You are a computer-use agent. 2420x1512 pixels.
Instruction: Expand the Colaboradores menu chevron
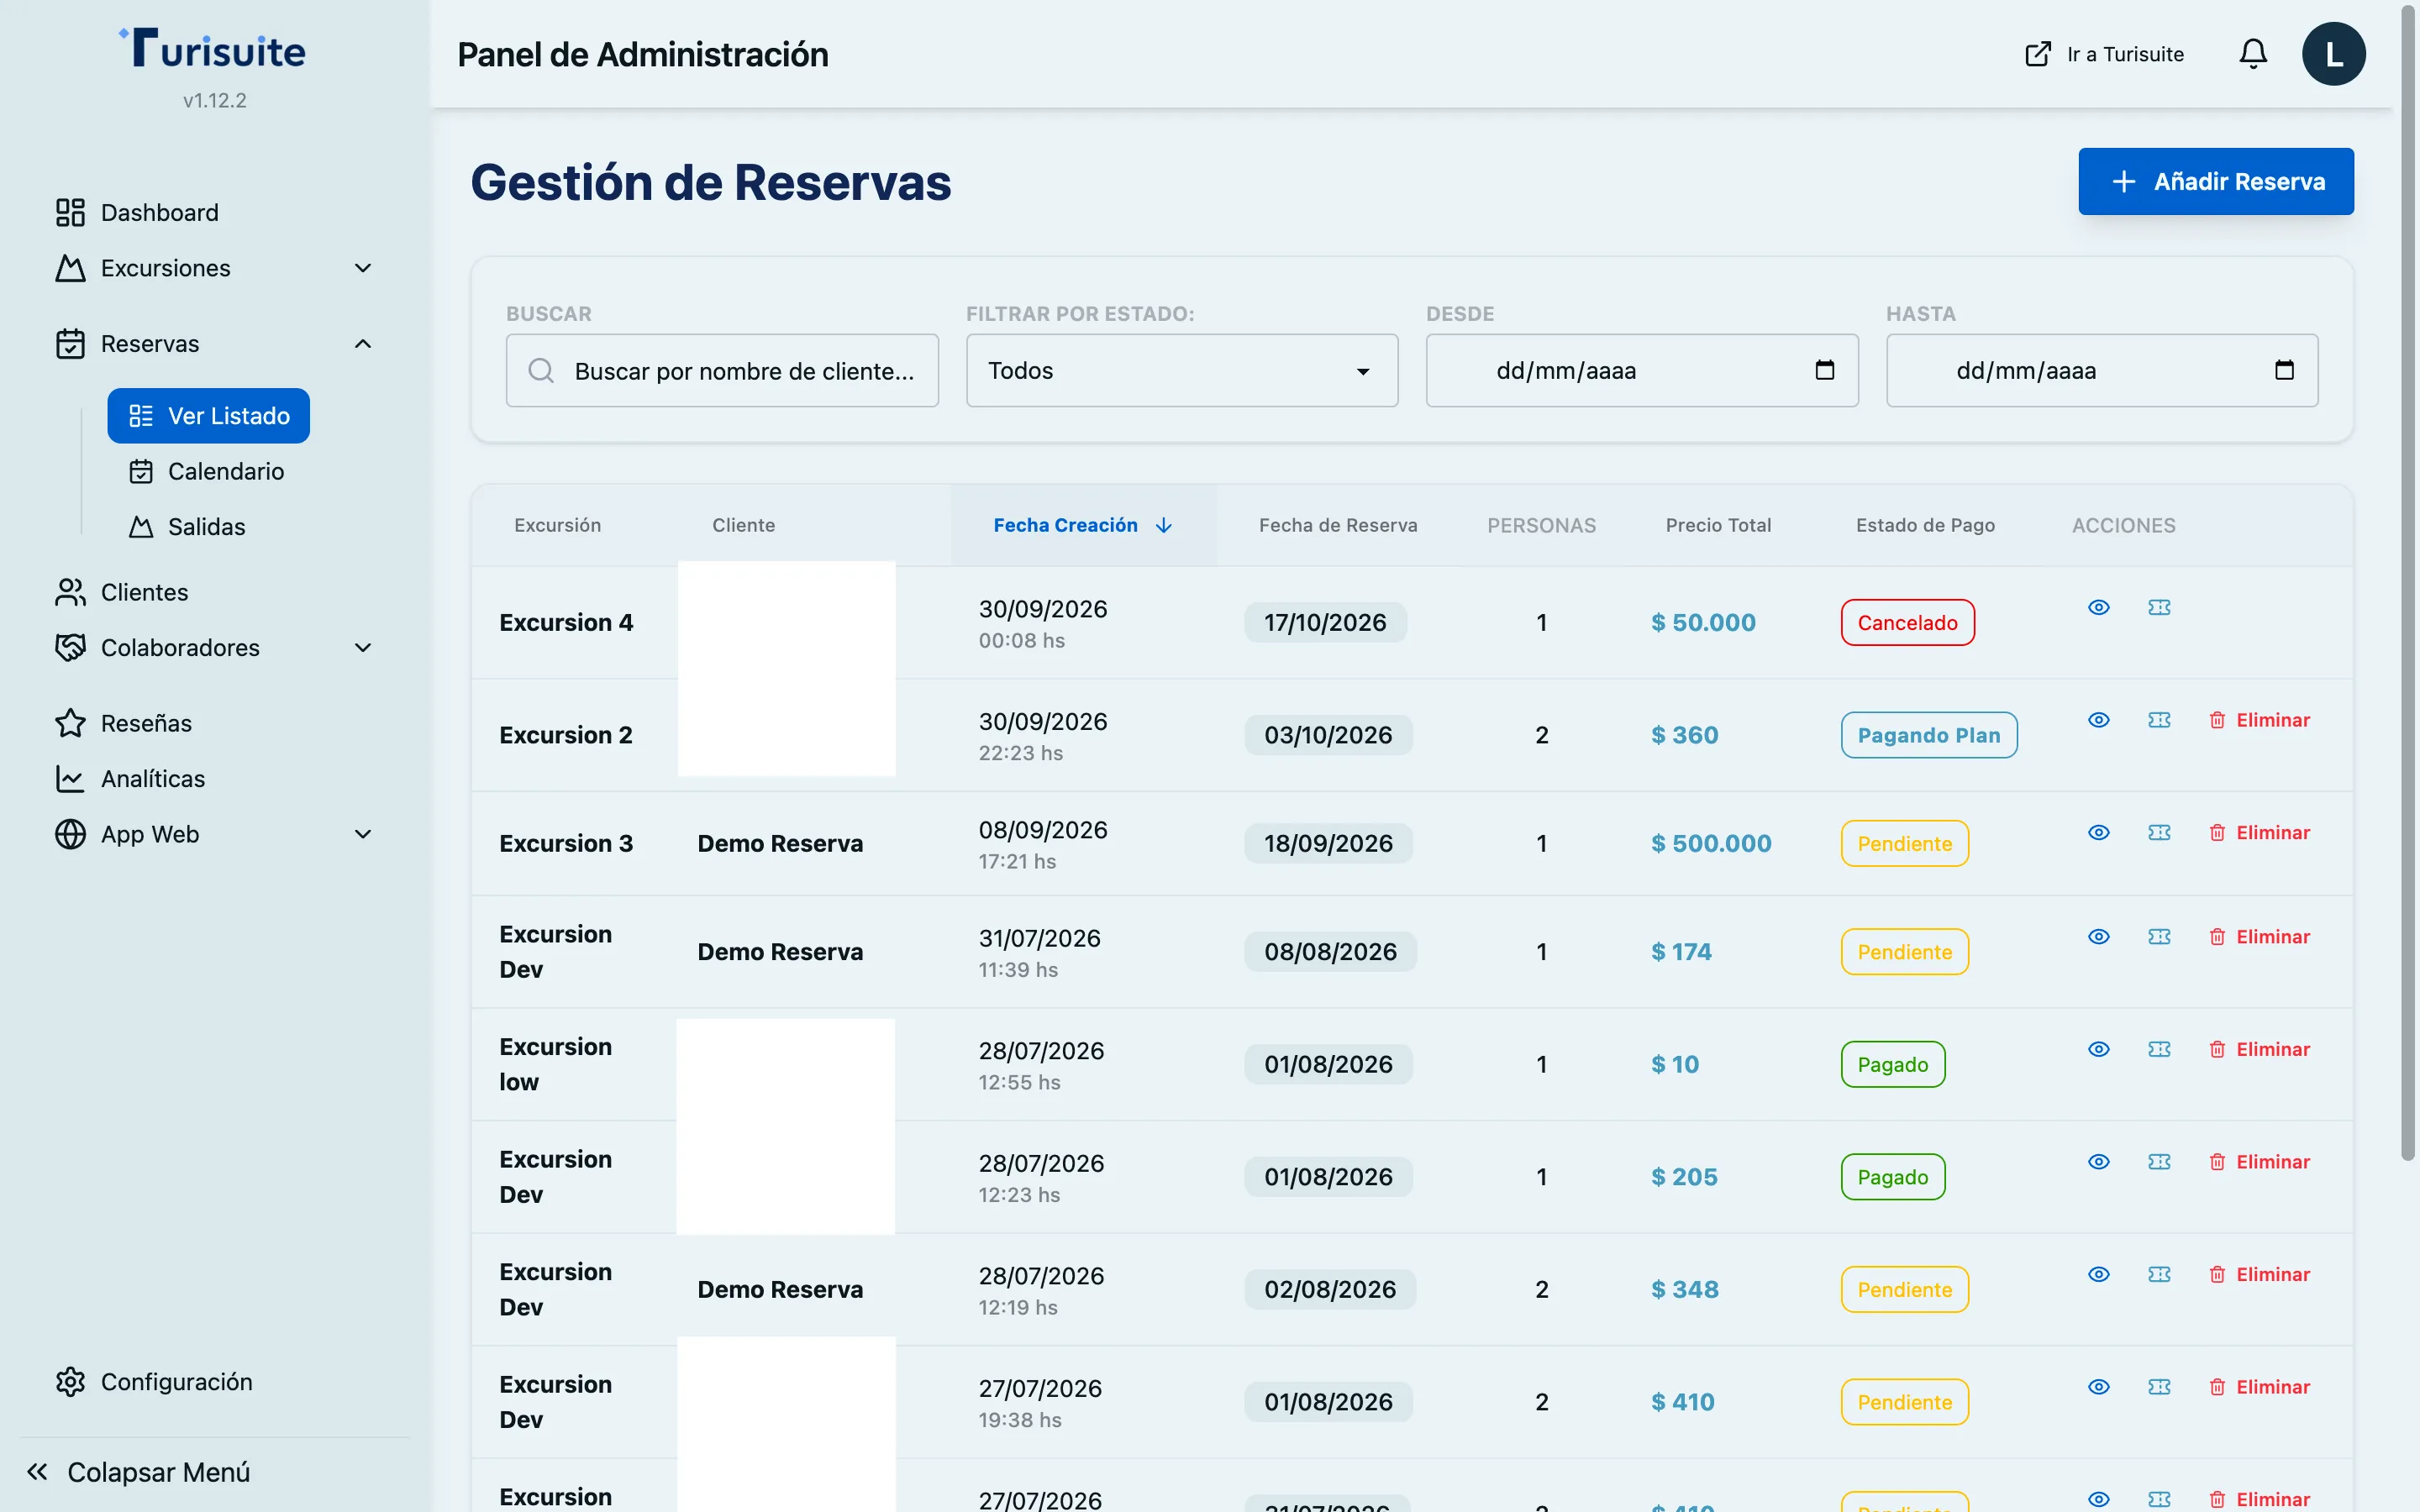click(363, 647)
